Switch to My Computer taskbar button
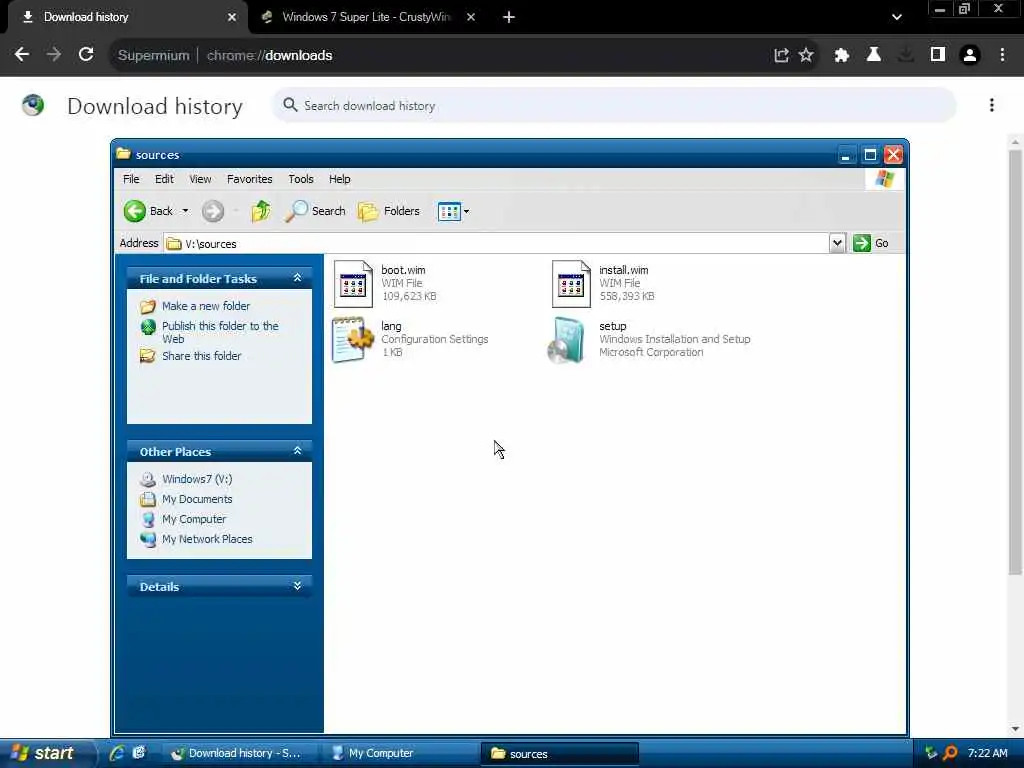Viewport: 1024px width, 768px height. click(400, 753)
